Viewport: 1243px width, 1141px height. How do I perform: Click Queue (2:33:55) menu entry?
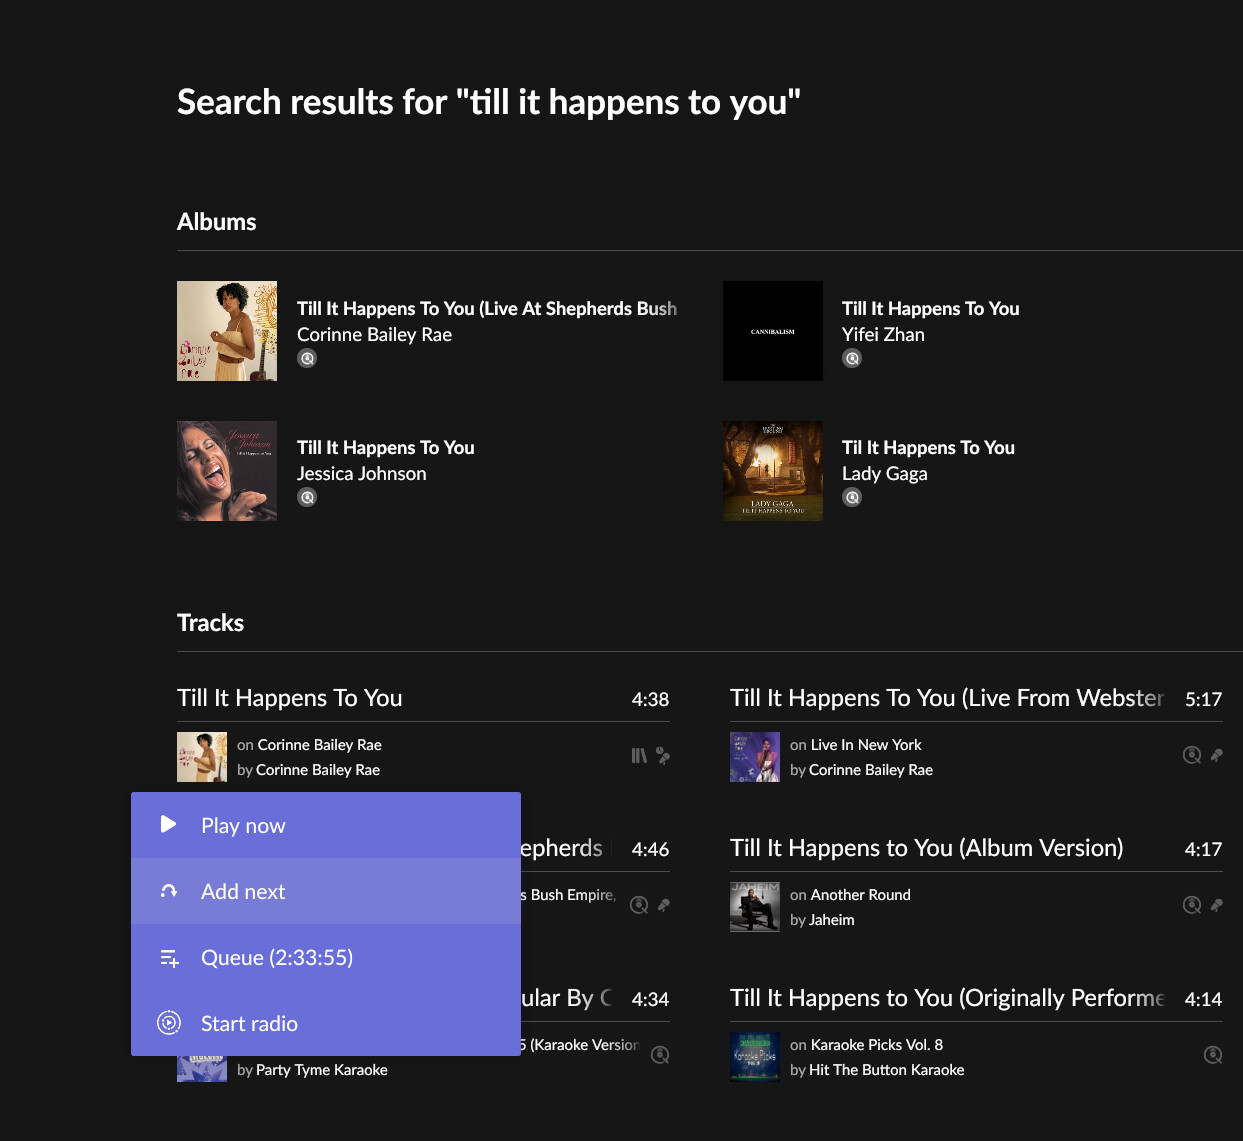point(277,958)
